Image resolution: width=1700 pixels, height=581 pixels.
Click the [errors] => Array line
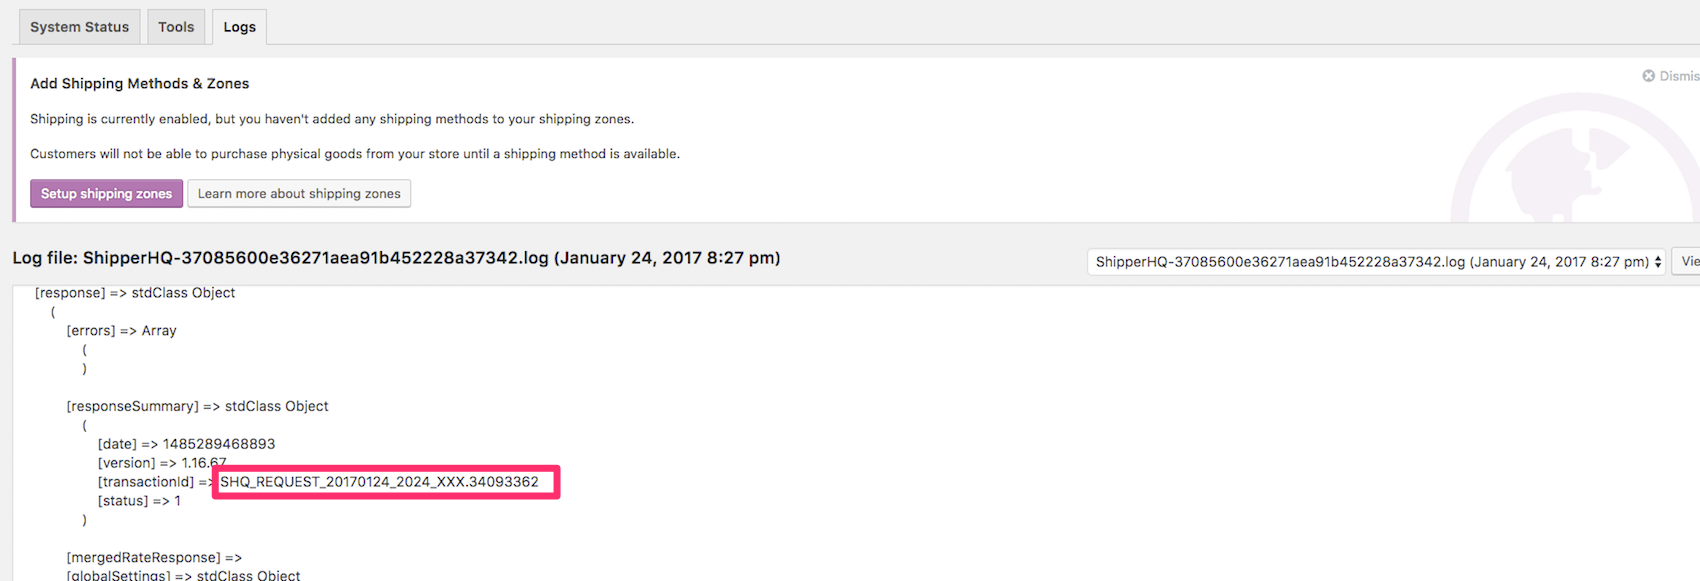point(121,331)
